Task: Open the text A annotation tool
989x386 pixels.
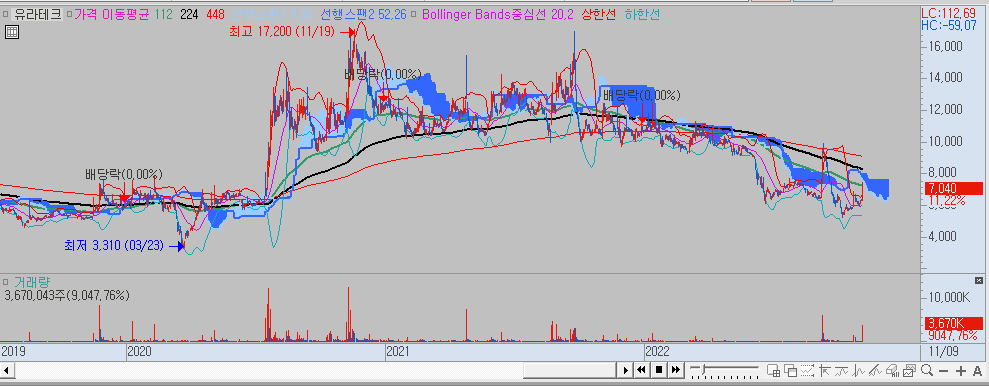Action: pos(977,371)
